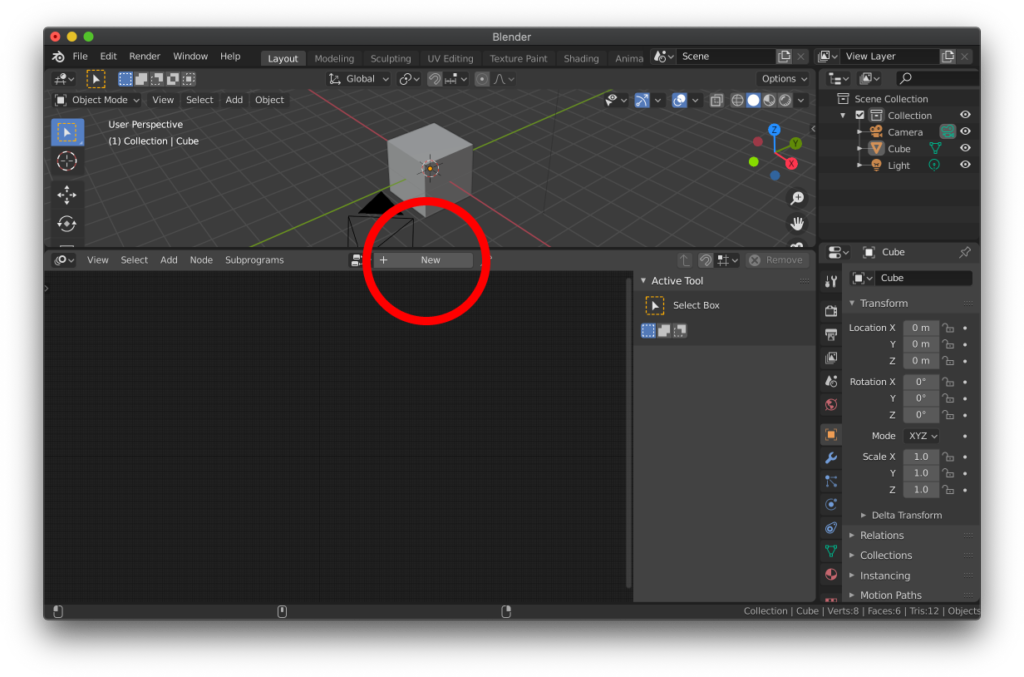Screen dimensions: 1024x677
Task: Click the Location X value field
Action: click(921, 328)
